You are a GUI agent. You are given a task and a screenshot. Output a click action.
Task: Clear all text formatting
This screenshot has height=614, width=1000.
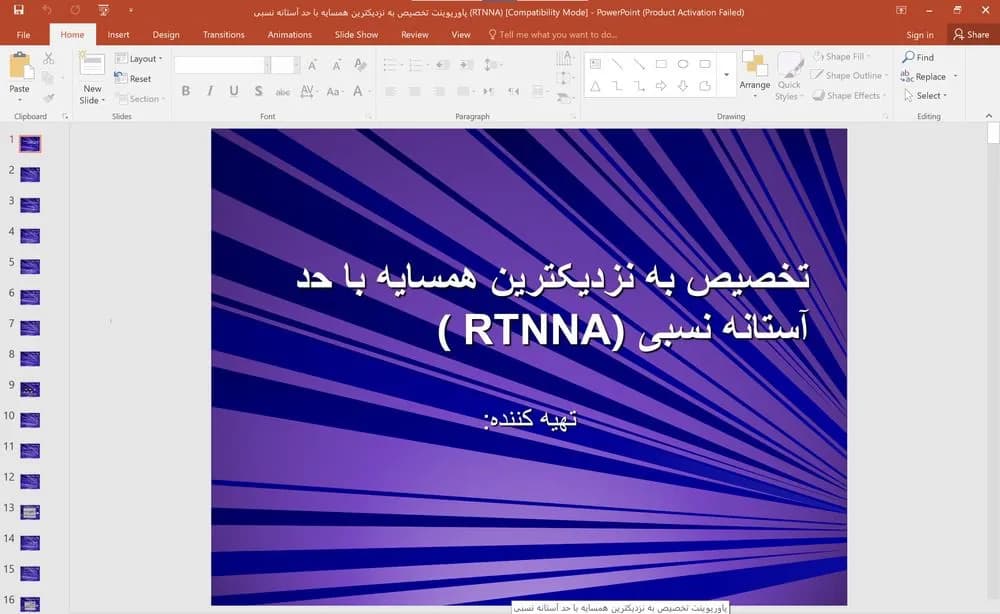pyautogui.click(x=360, y=65)
